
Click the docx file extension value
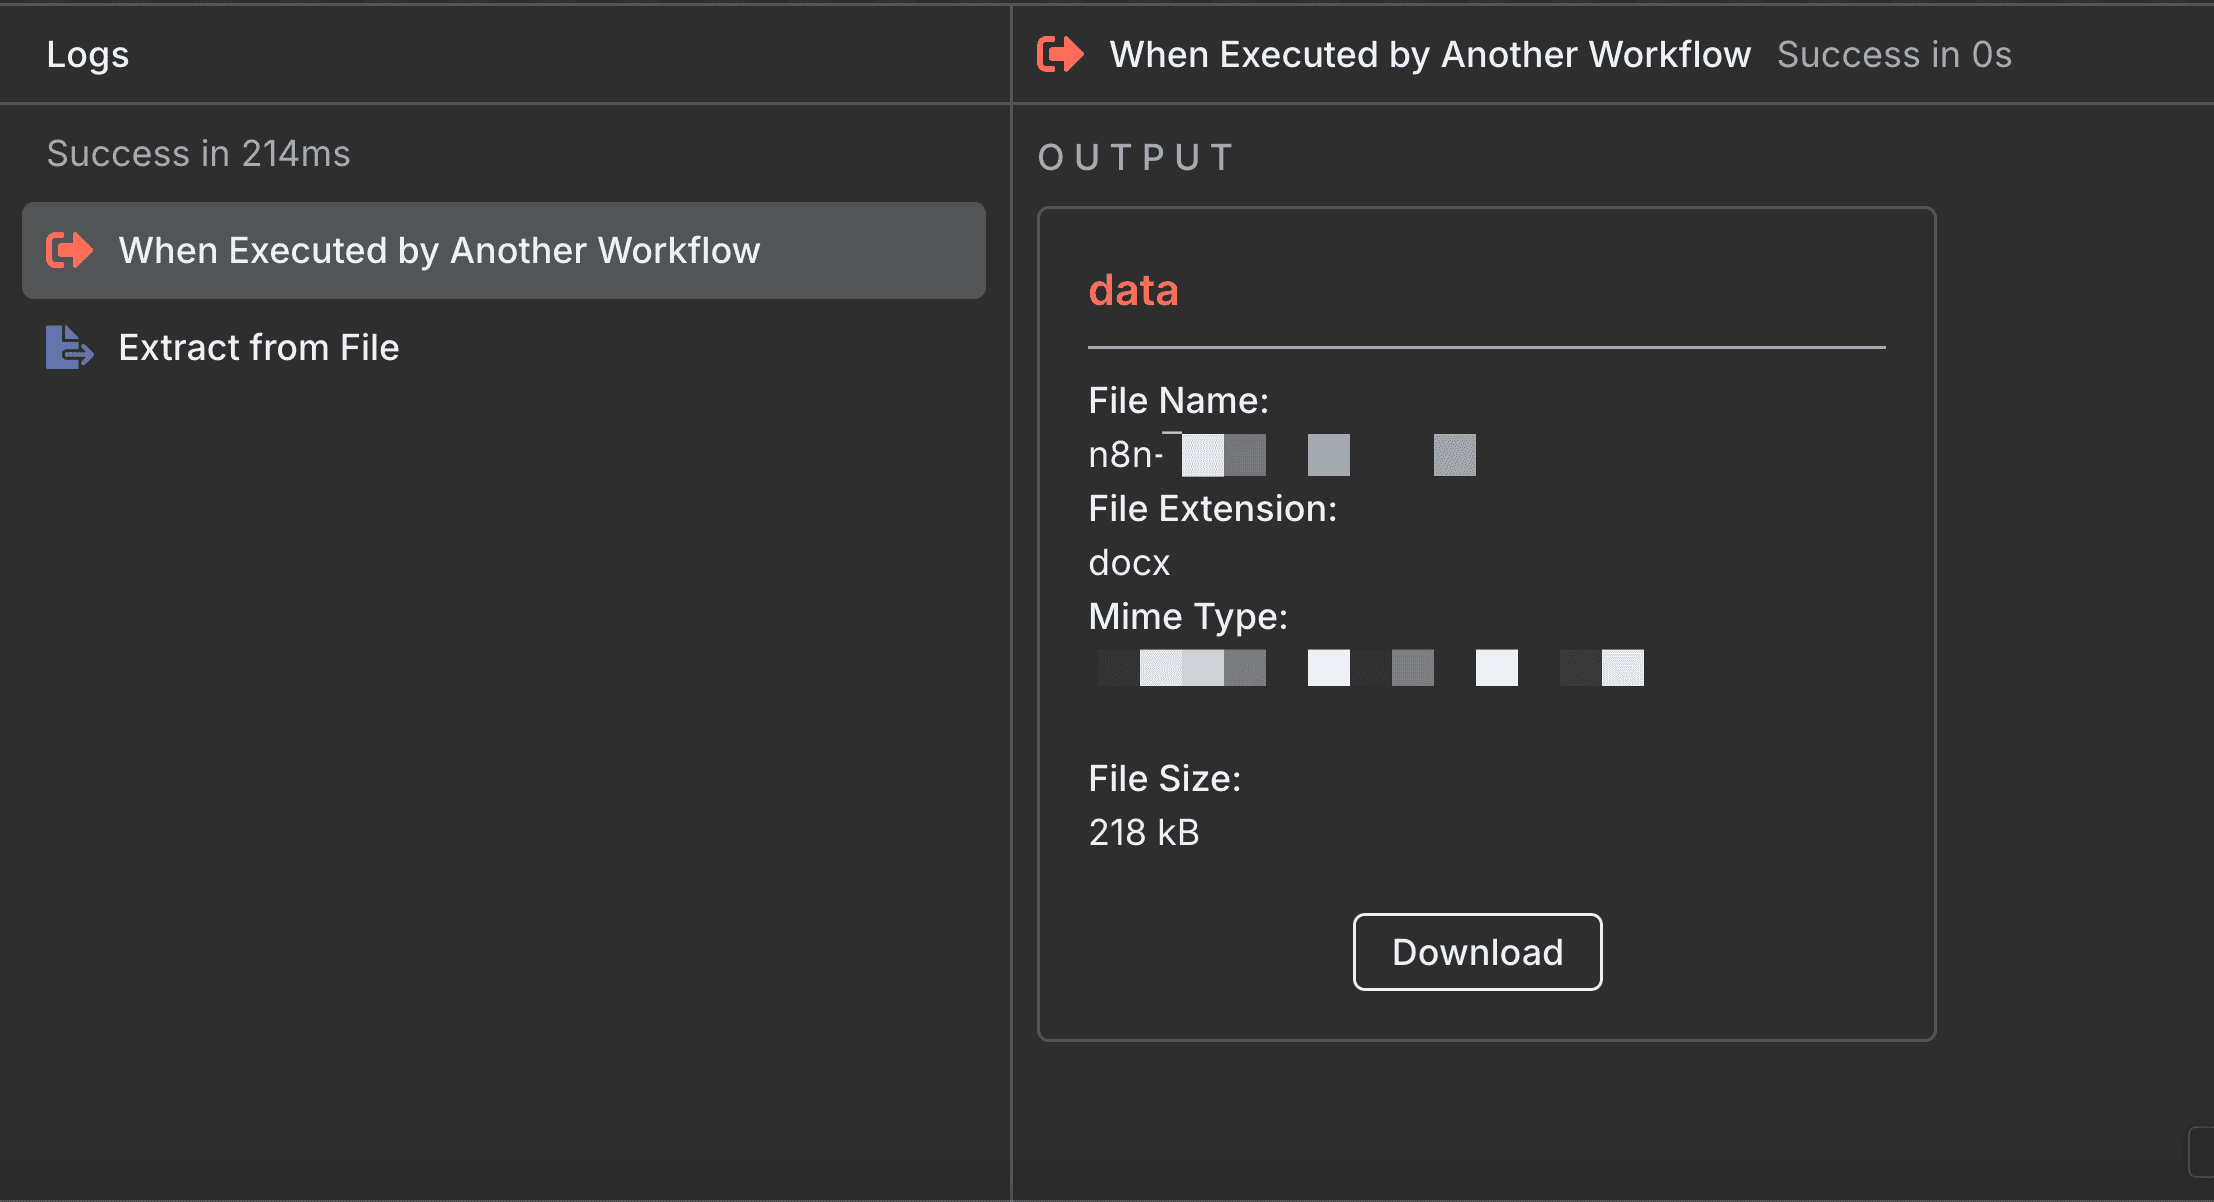(1129, 562)
